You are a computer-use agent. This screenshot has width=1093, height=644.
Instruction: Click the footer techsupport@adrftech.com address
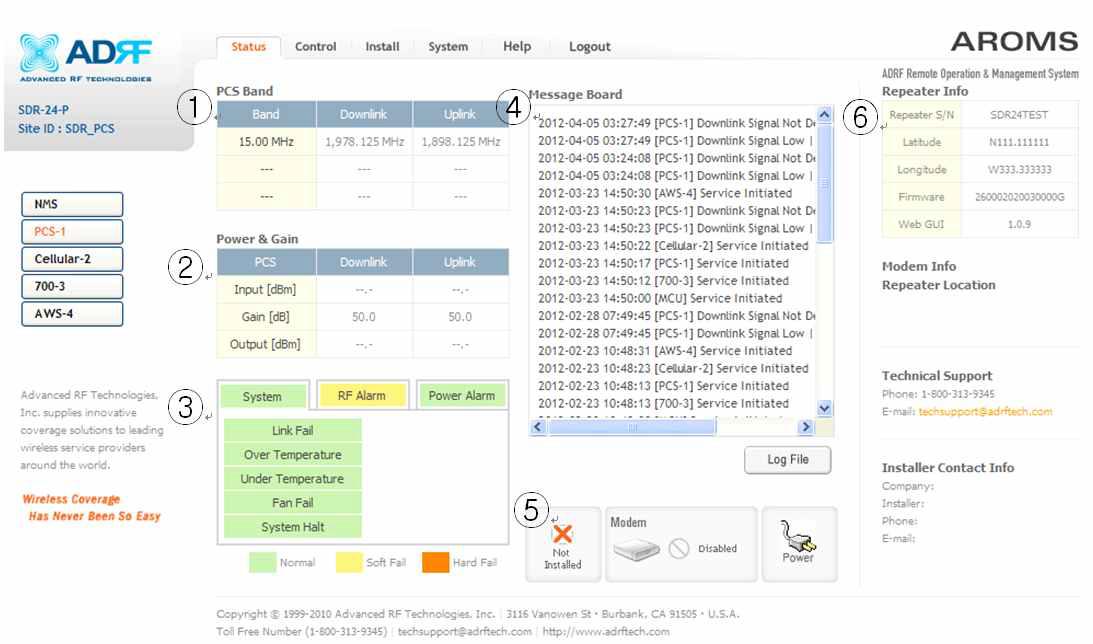coord(464,631)
